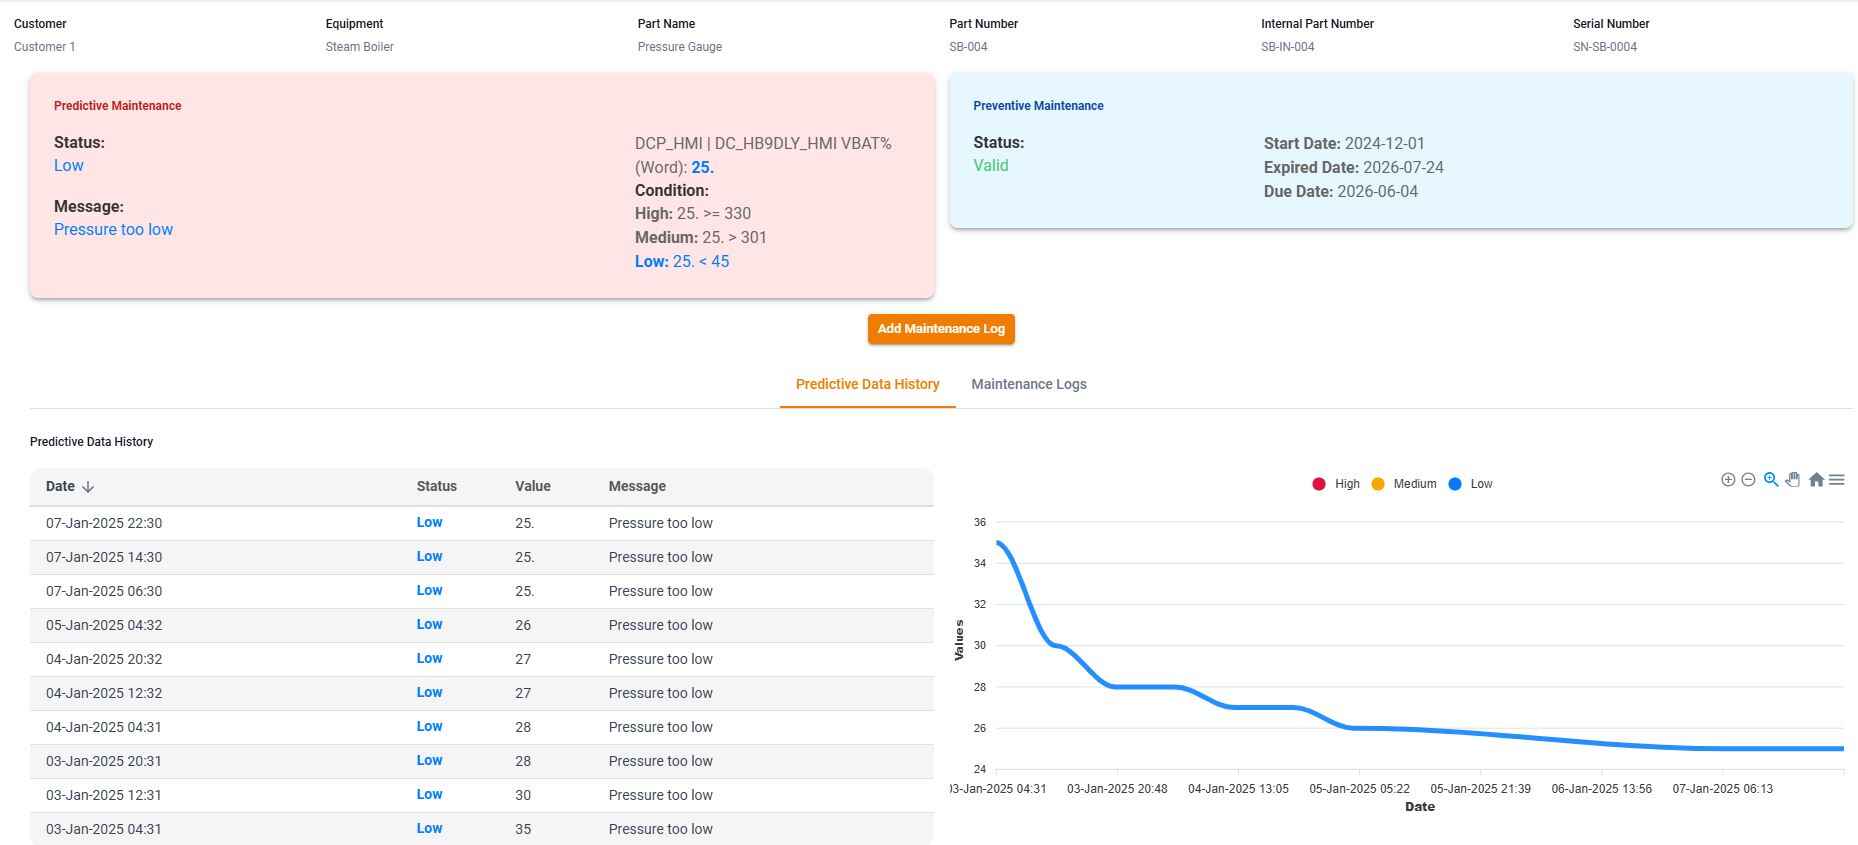The height and width of the screenshot is (845, 1858).
Task: Toggle High series via its legend label
Action: (x=1347, y=484)
